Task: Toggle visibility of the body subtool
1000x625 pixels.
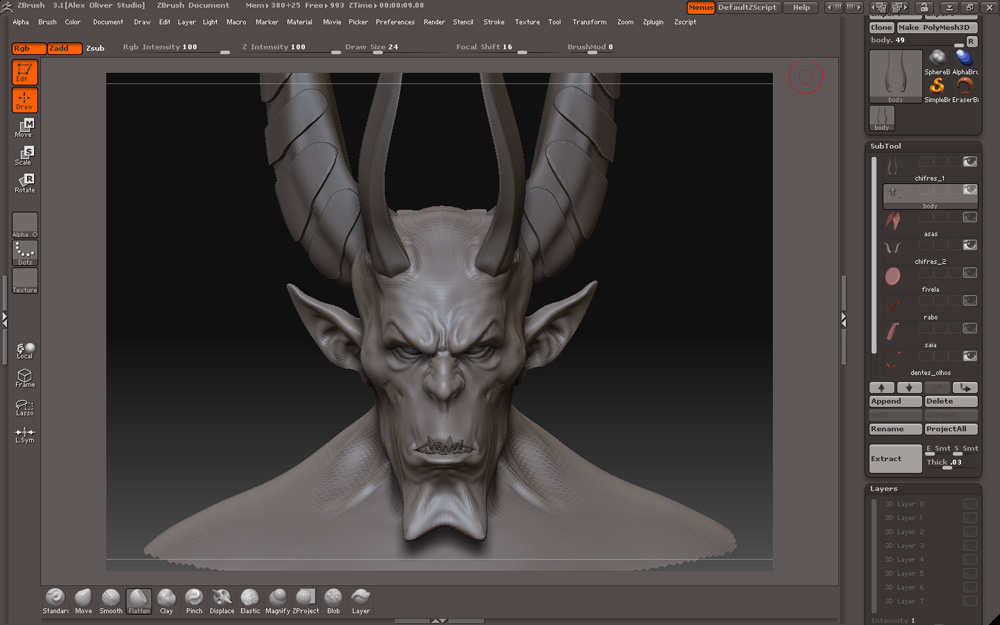Action: click(x=969, y=189)
